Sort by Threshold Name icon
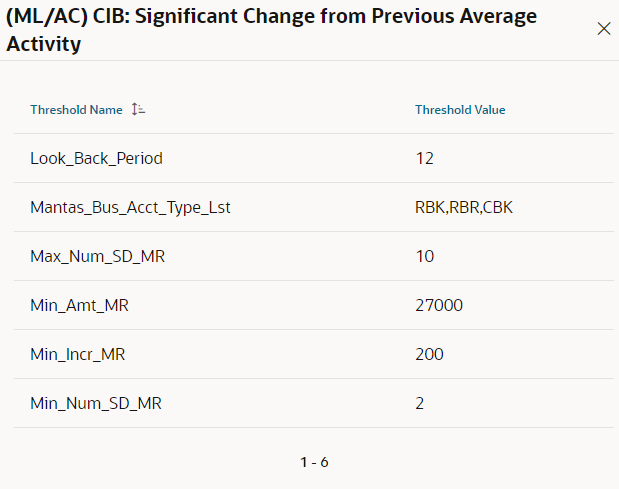This screenshot has width=619, height=489. coord(138,109)
